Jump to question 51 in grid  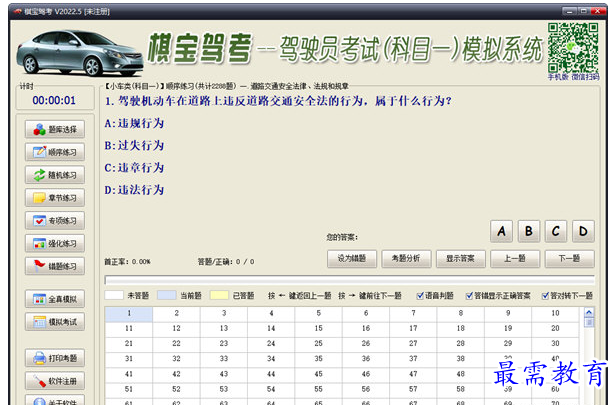click(x=129, y=389)
